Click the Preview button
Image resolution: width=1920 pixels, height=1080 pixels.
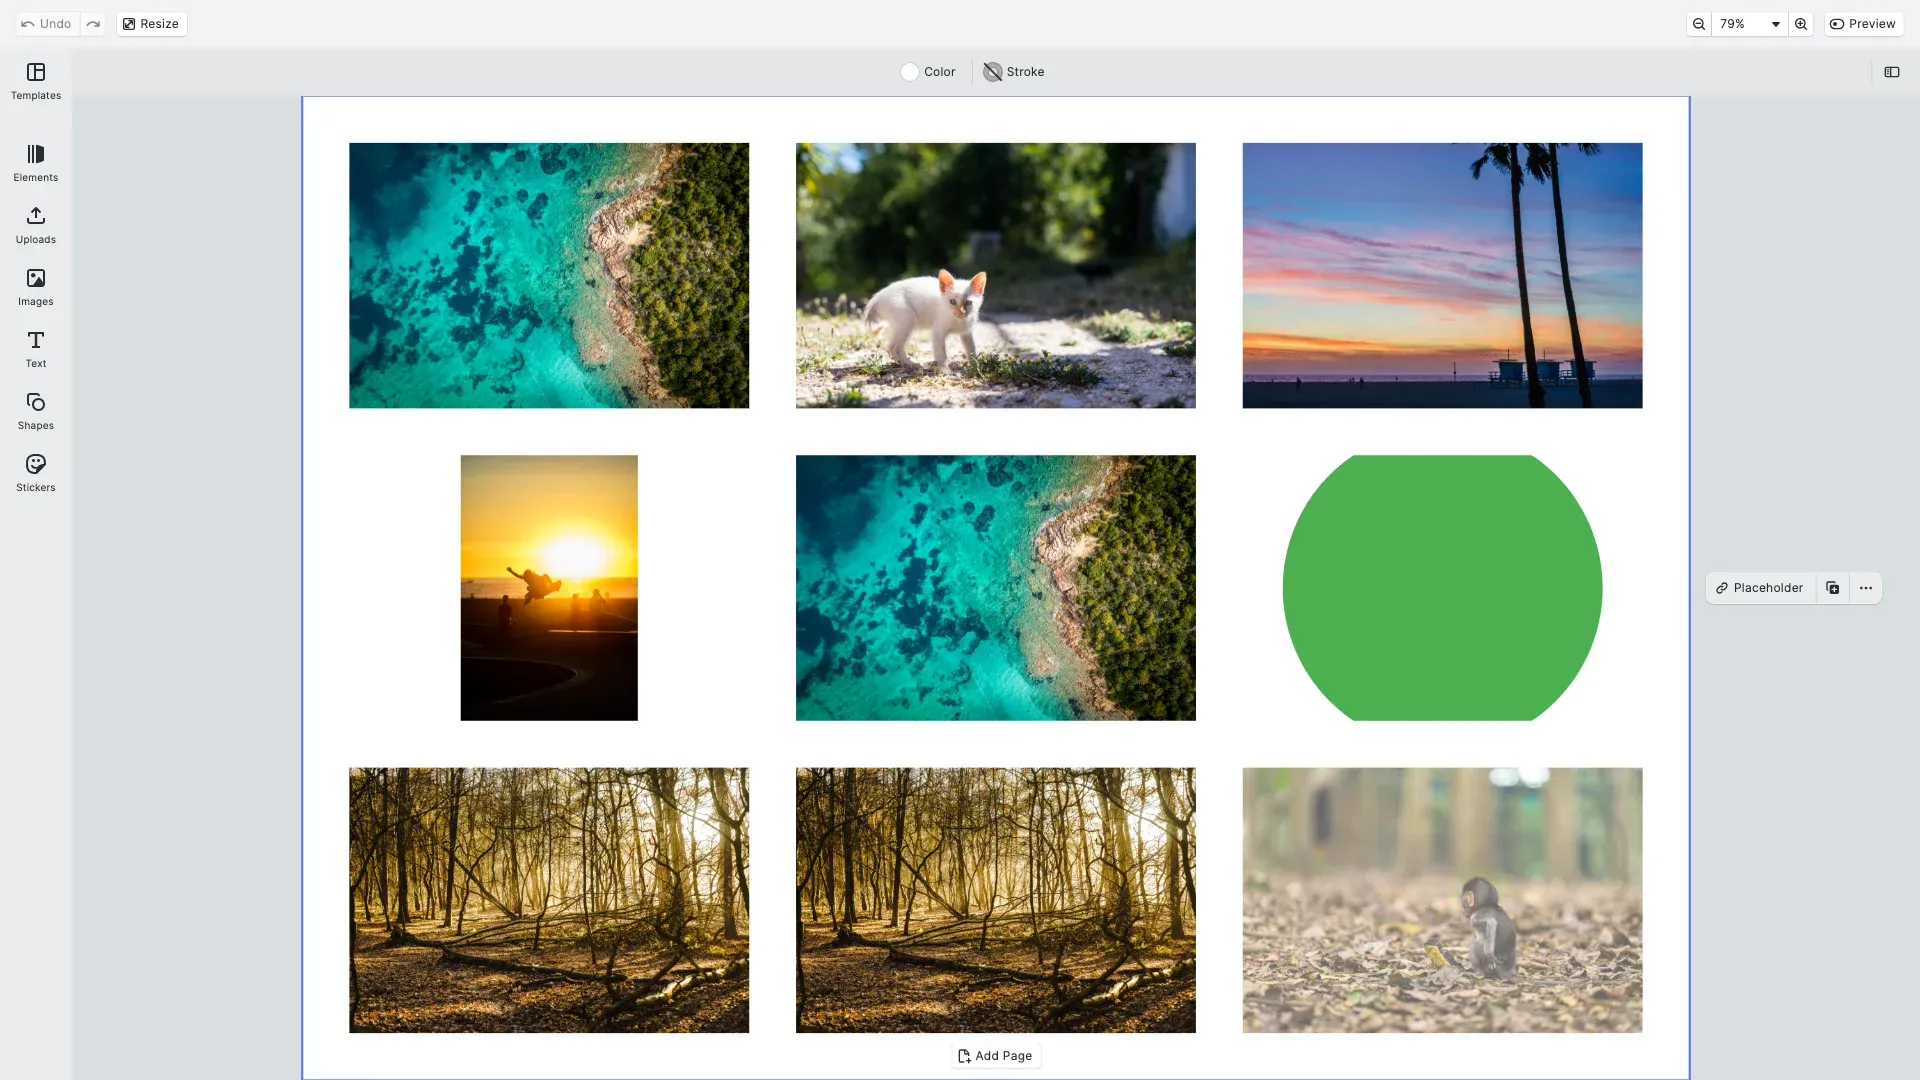click(1862, 24)
